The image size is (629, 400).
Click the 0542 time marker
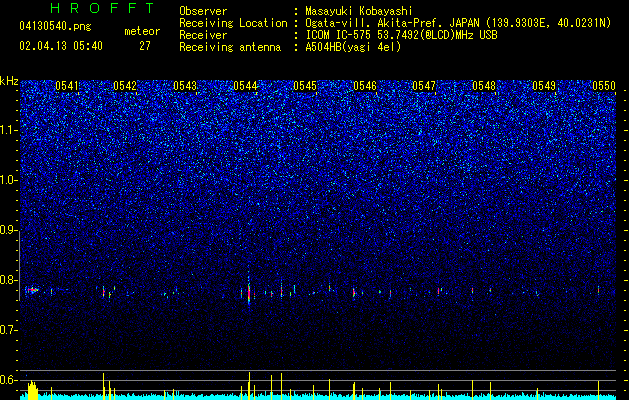125,86
